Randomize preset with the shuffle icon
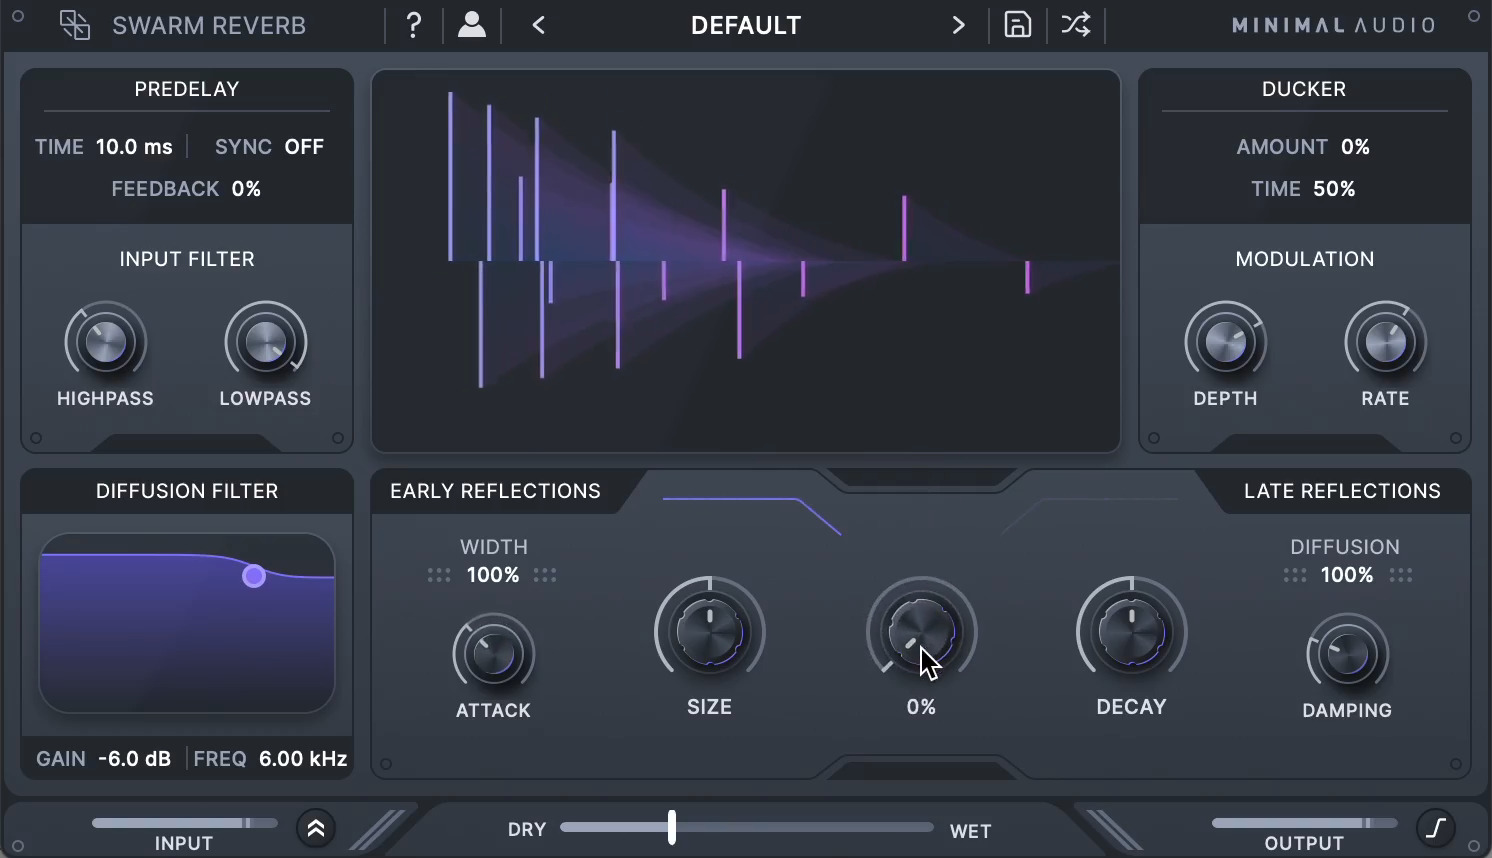Viewport: 1492px width, 858px height. coord(1076,25)
